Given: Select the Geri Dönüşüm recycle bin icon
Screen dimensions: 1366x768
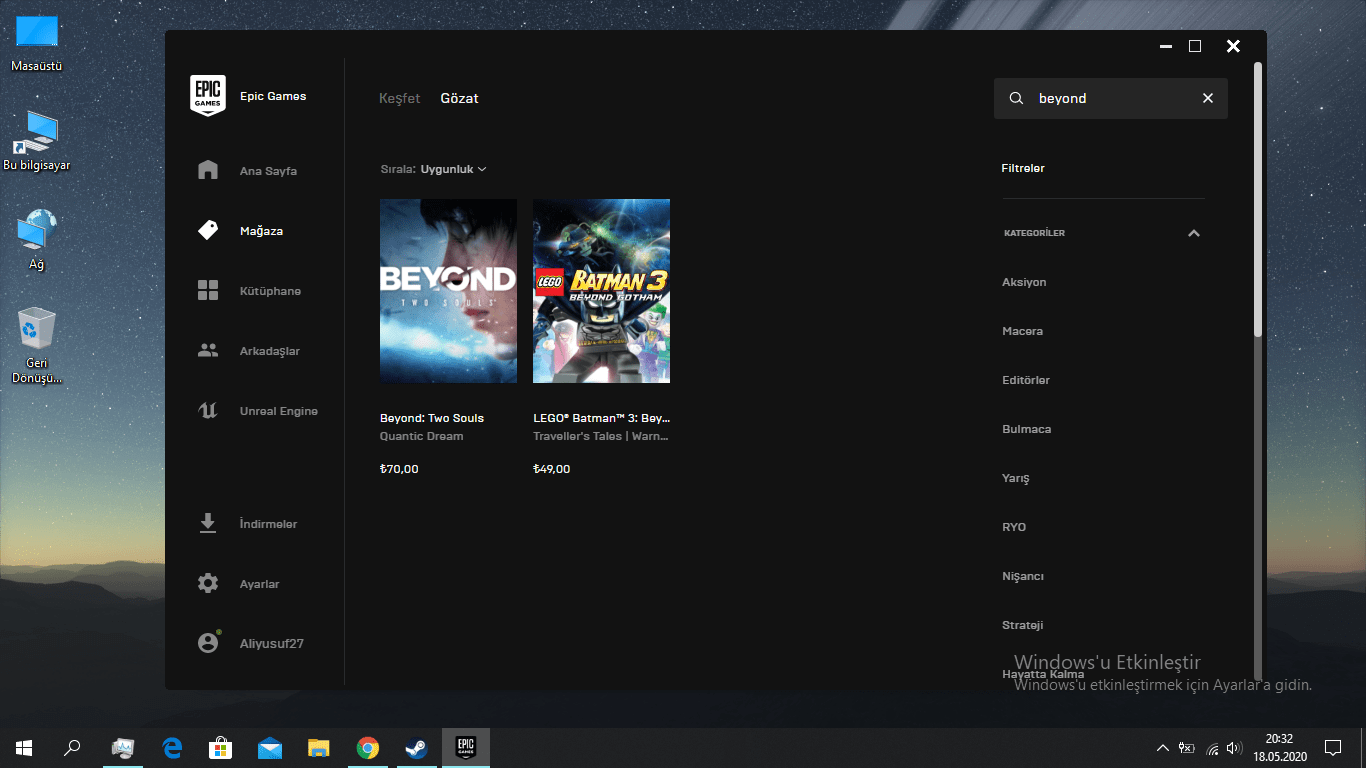Looking at the screenshot, I should coord(37,346).
